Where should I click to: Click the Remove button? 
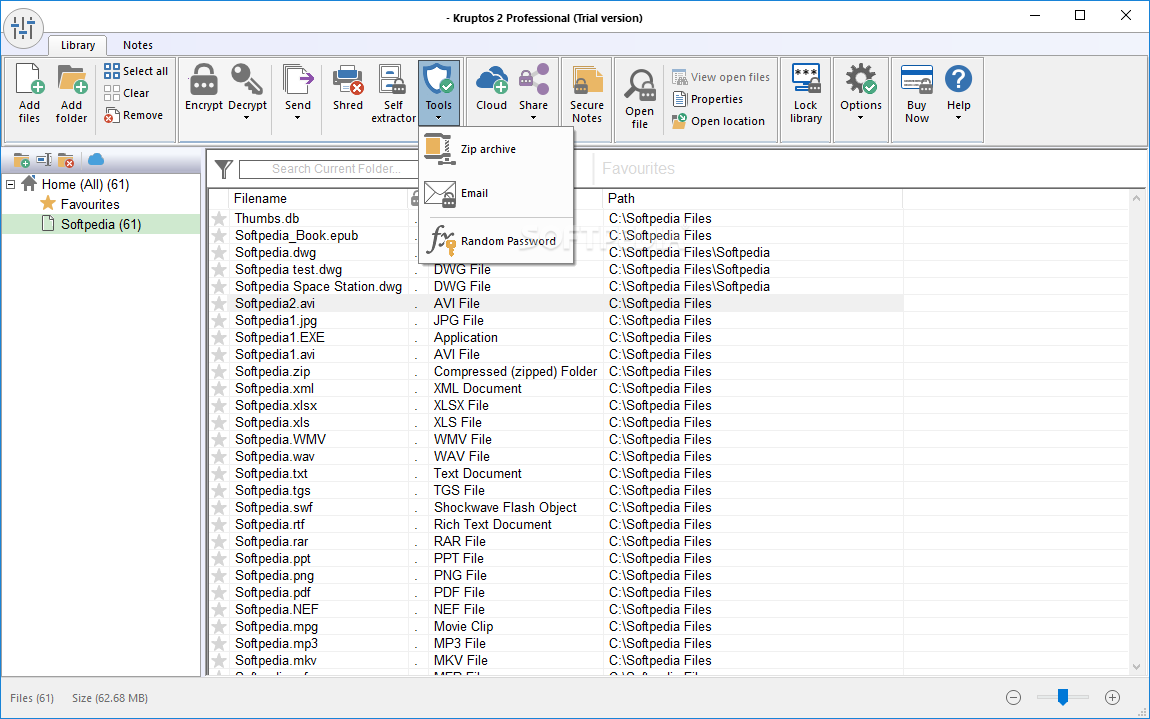(x=133, y=115)
